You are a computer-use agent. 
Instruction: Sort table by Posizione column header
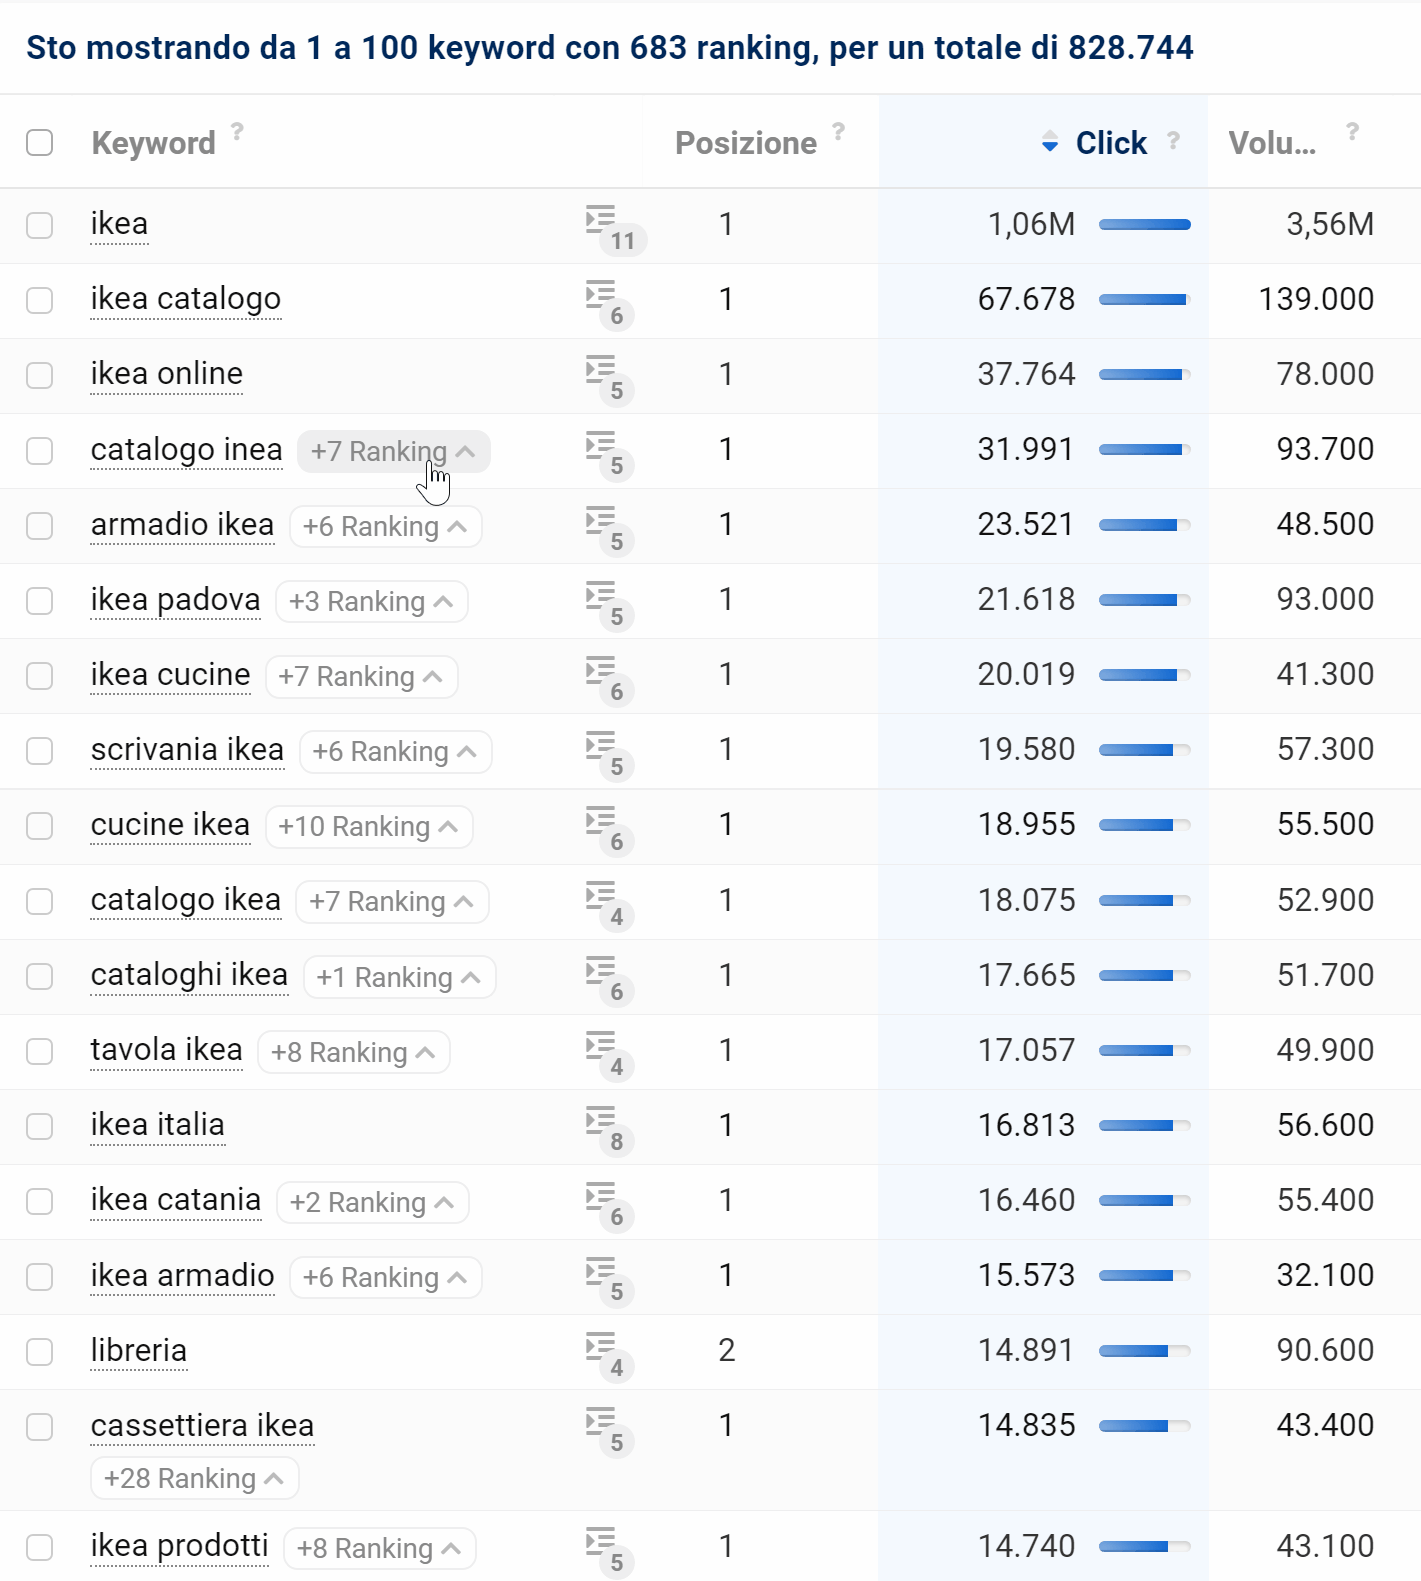tap(746, 143)
